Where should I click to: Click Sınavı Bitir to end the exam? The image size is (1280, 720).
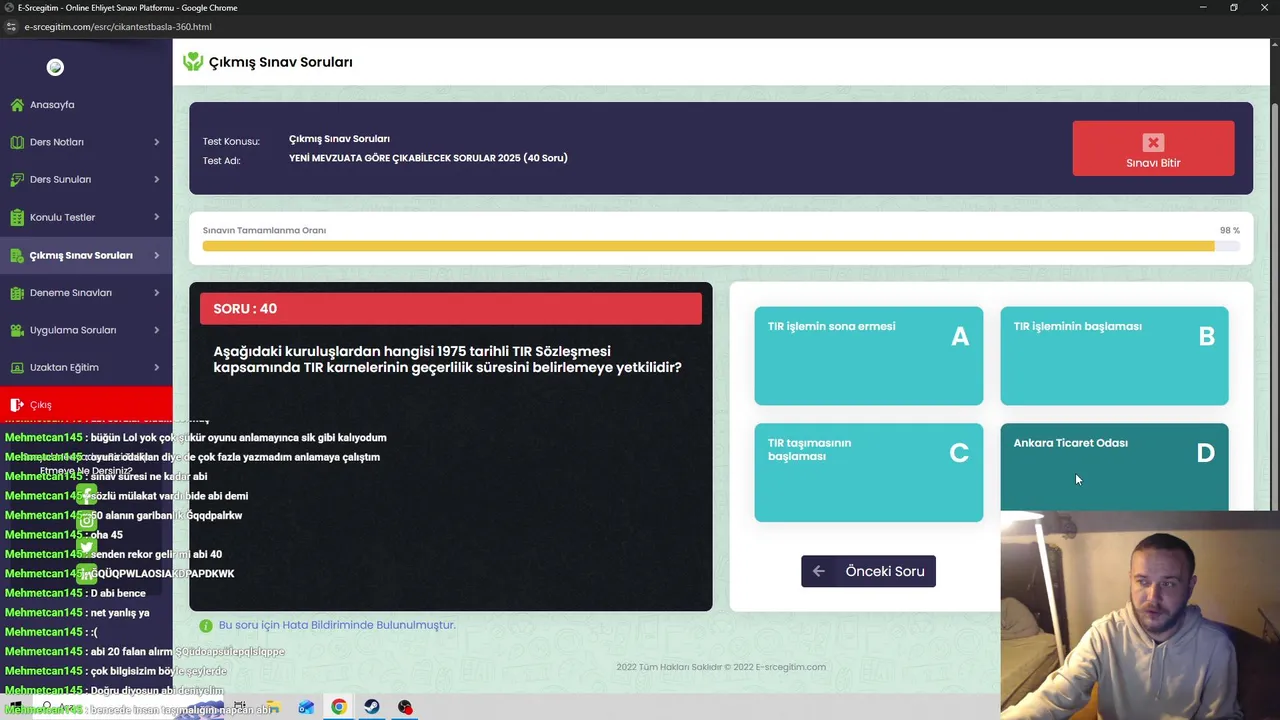[x=1153, y=148]
